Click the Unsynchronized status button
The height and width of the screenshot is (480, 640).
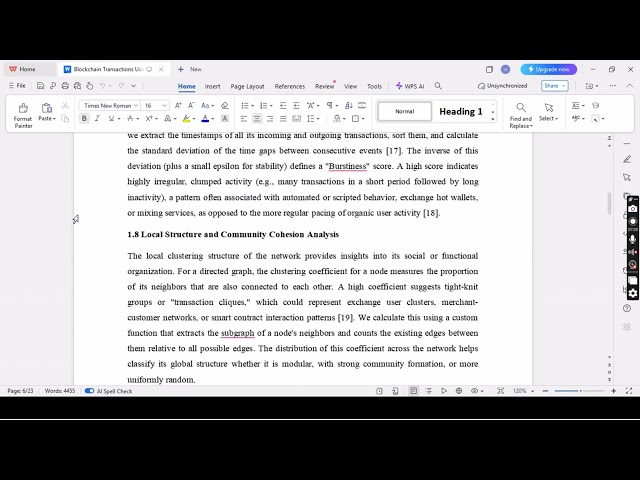point(502,86)
